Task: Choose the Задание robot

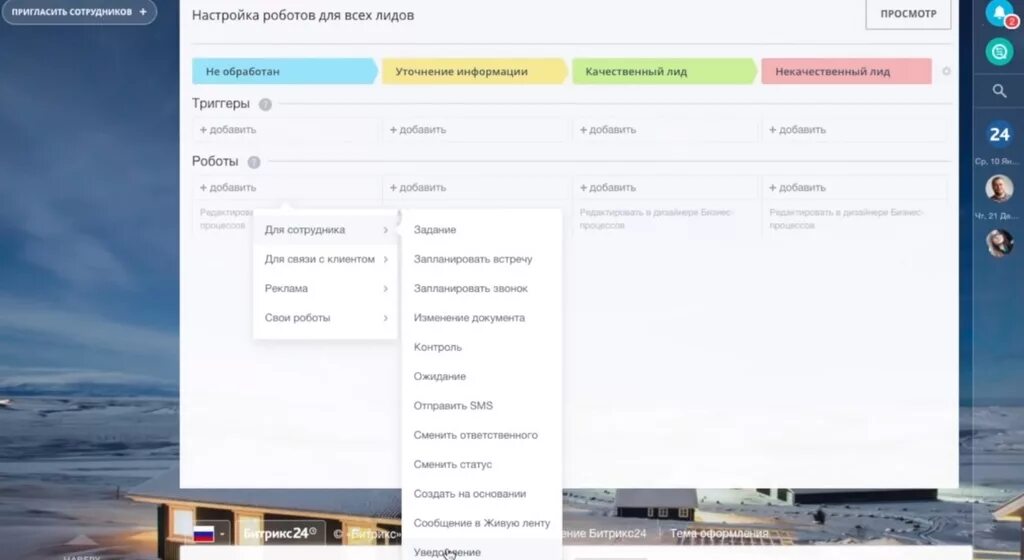Action: tap(482, 230)
